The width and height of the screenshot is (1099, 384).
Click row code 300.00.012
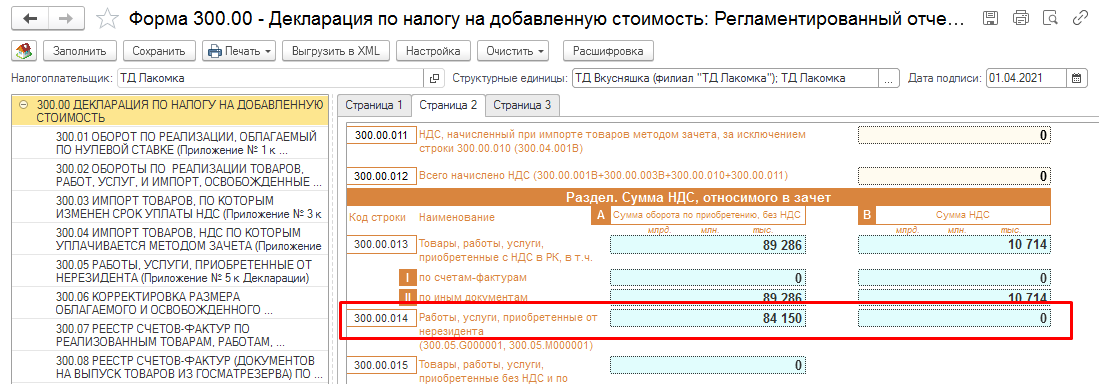click(381, 176)
